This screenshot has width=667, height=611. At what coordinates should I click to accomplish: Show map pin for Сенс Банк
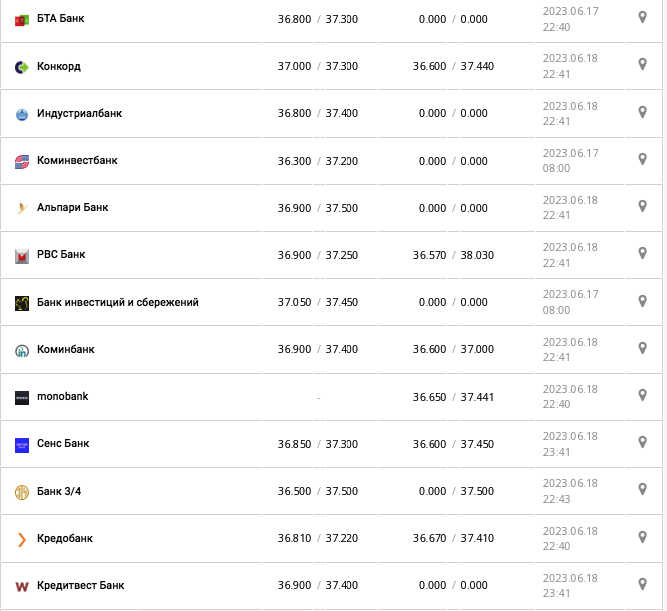pyautogui.click(x=642, y=442)
